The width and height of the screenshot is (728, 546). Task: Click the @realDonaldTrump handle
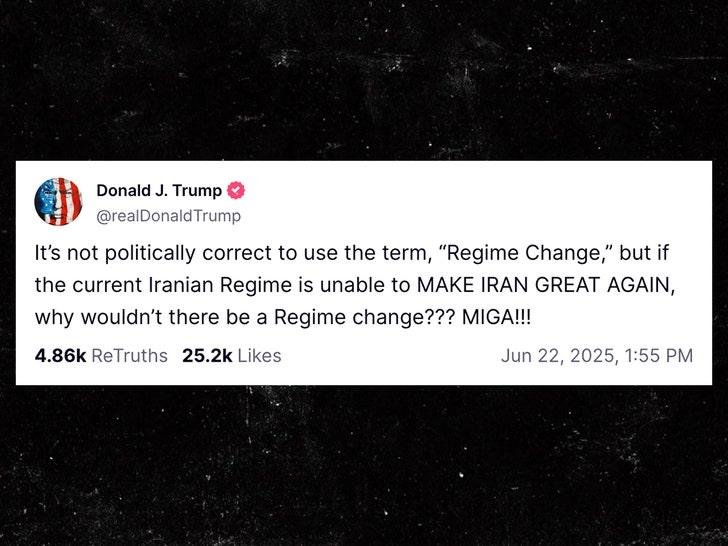coord(168,215)
